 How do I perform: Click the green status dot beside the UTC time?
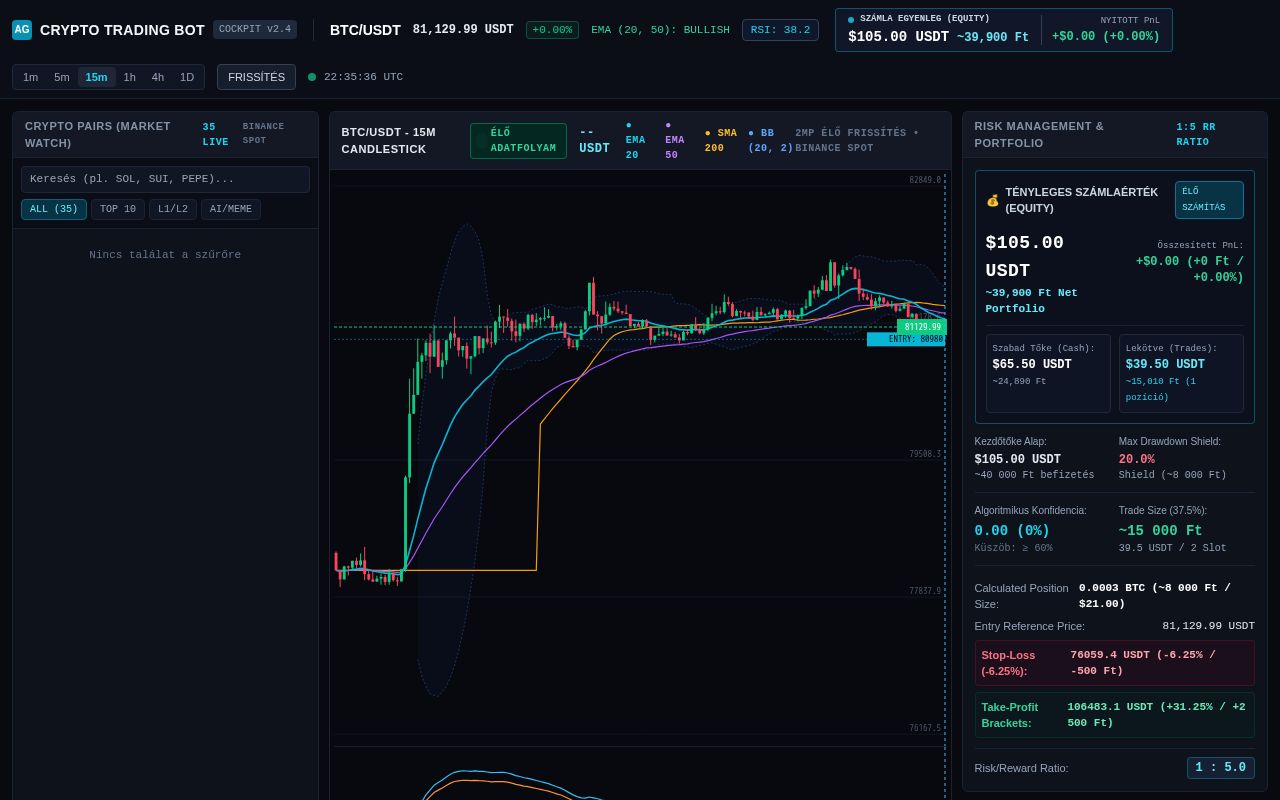tap(312, 77)
